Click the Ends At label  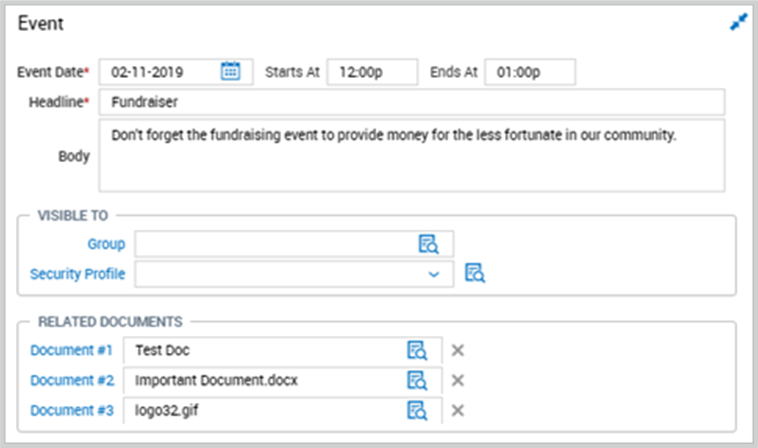point(453,72)
